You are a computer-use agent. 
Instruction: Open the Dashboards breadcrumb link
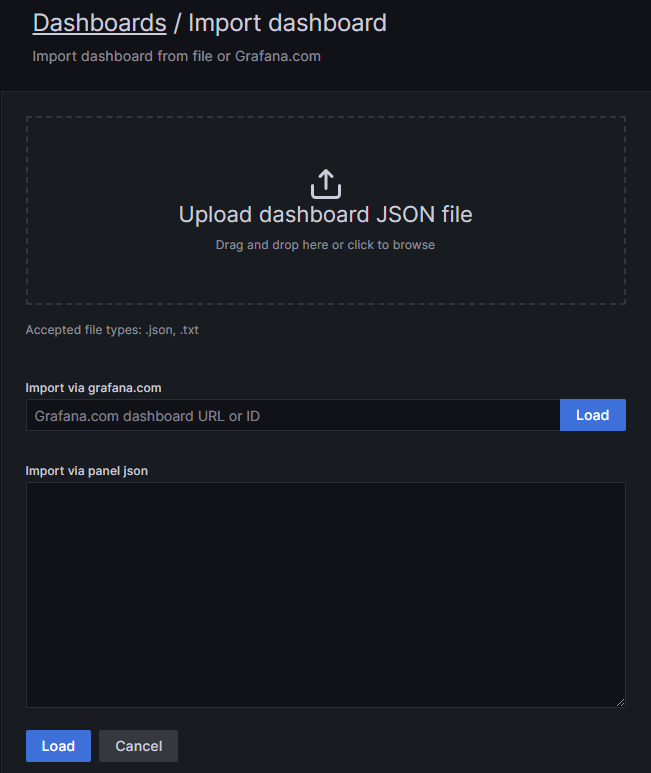(x=100, y=23)
